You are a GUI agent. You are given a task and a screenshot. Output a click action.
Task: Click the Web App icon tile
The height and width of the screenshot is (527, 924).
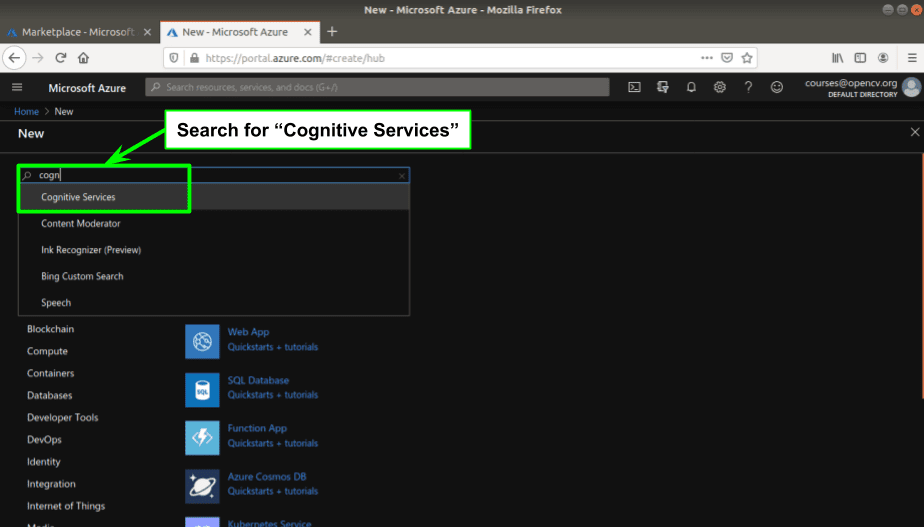tap(202, 341)
